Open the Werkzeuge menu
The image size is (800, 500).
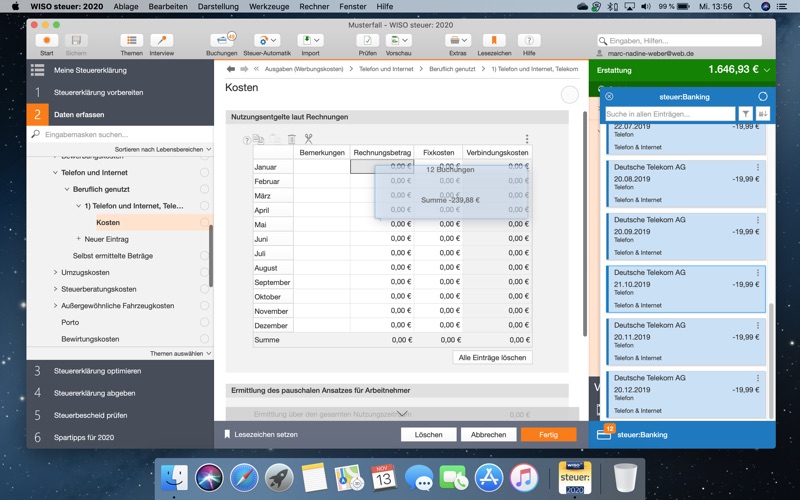(x=269, y=7)
